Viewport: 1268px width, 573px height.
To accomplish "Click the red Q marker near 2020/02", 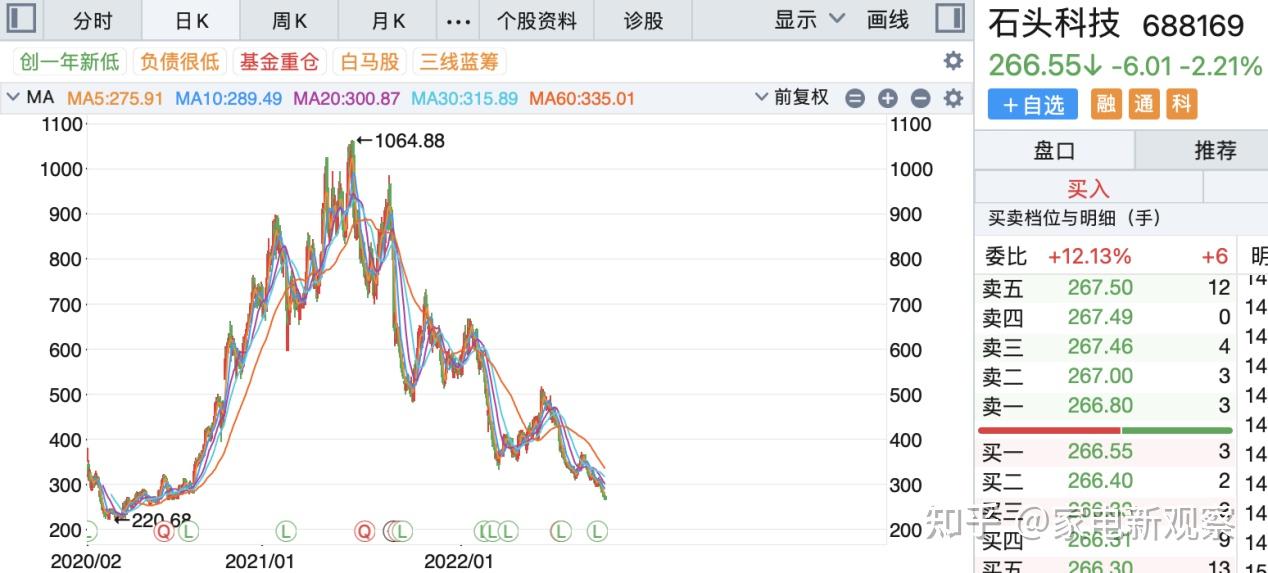I will coord(163,531).
